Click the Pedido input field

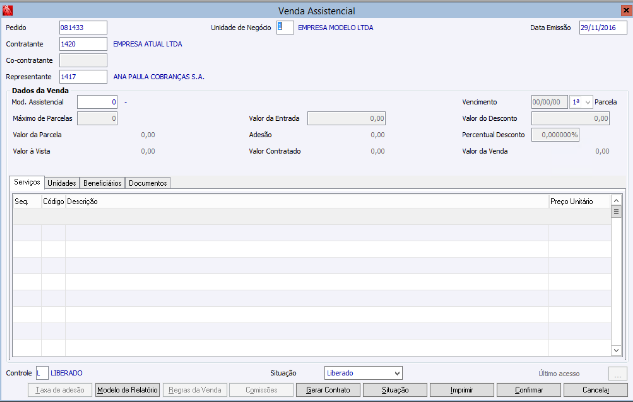(x=83, y=27)
